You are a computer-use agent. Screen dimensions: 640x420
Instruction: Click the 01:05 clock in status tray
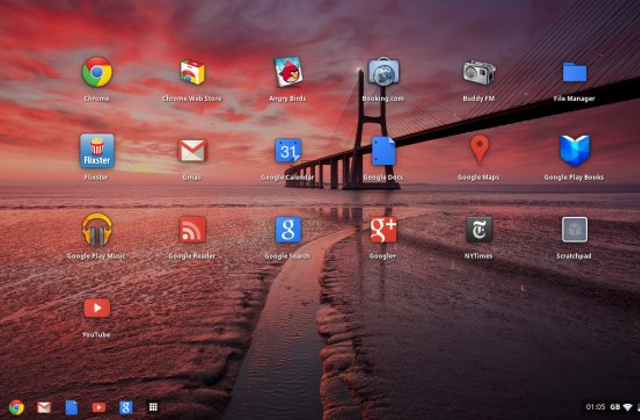point(595,407)
